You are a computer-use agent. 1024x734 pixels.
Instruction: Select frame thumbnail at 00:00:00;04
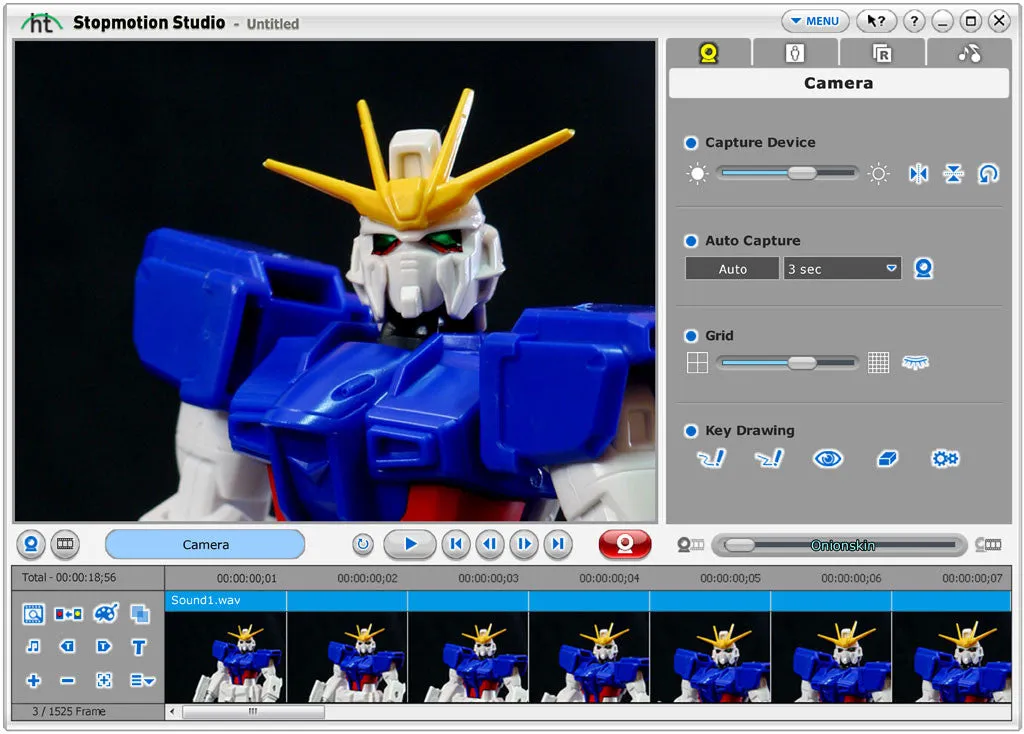coord(588,657)
